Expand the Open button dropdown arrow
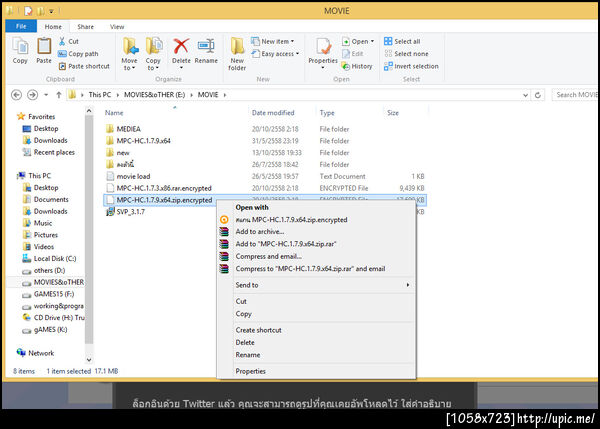 [372, 41]
